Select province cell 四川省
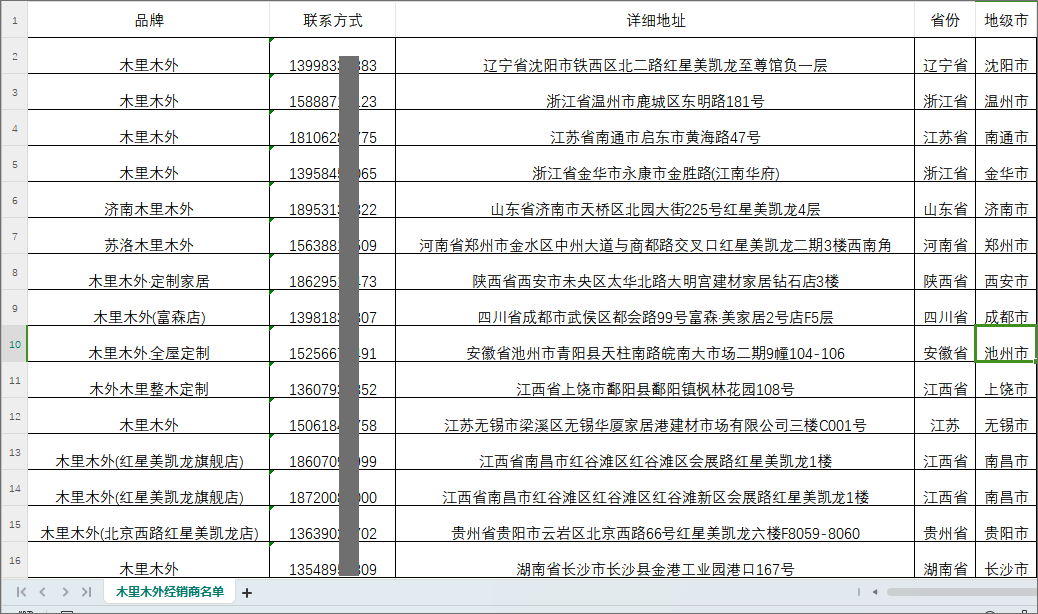1038x614 pixels. click(x=945, y=308)
